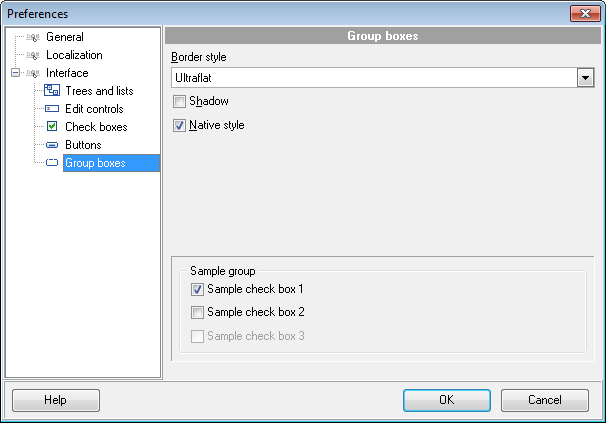
Task: Click the Check boxes green checkmark icon
Action: (52, 128)
